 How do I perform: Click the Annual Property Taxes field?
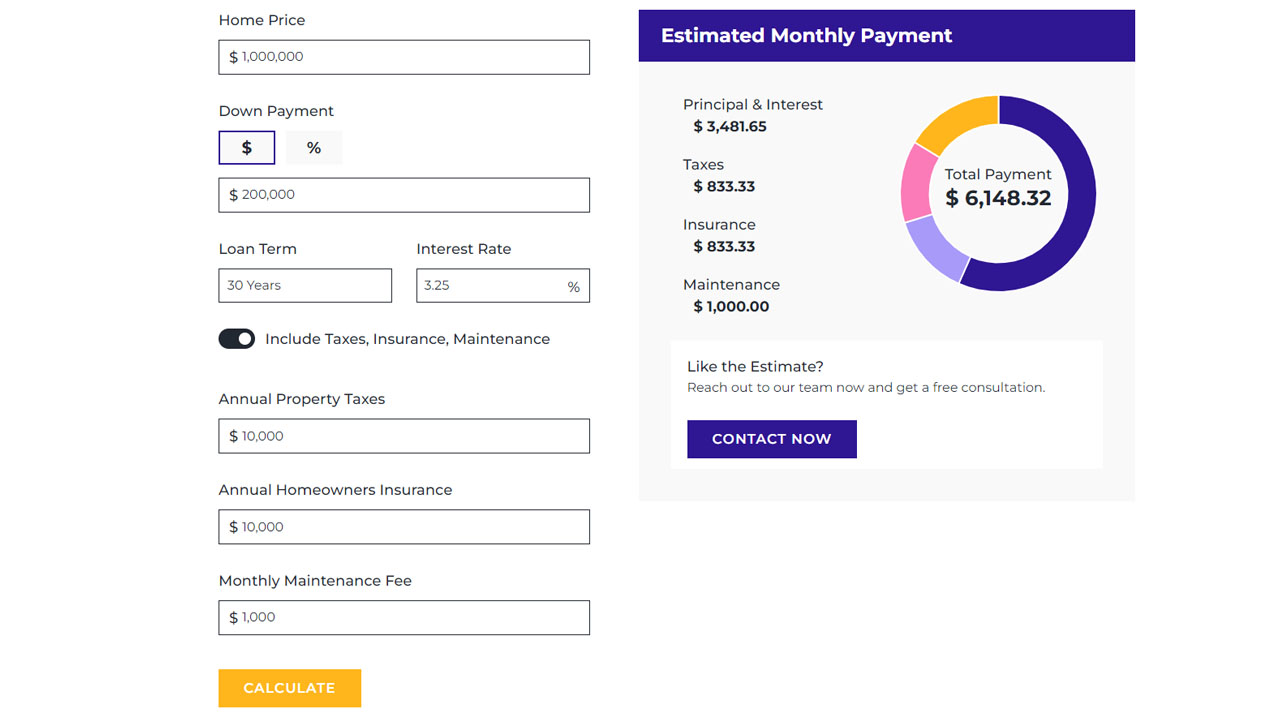[x=403, y=436]
